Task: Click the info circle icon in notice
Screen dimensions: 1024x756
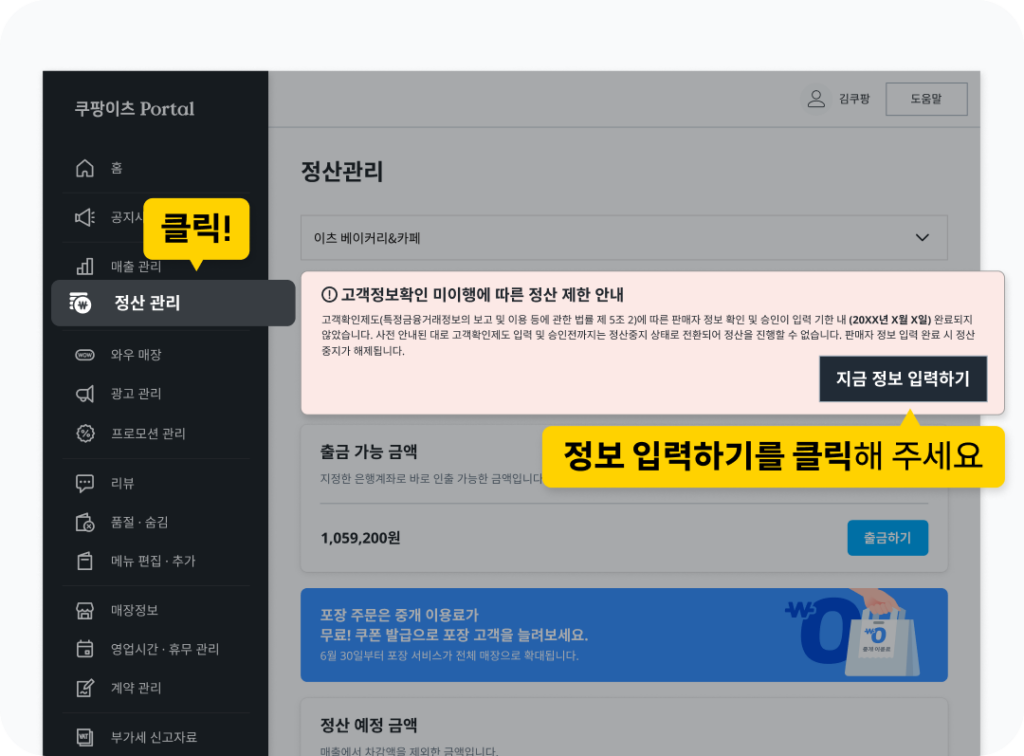Action: click(329, 295)
